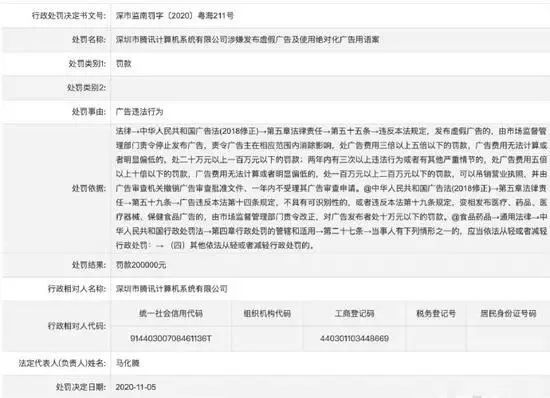Click the 处罚依据 label
The height and width of the screenshot is (398, 550).
tap(89, 188)
